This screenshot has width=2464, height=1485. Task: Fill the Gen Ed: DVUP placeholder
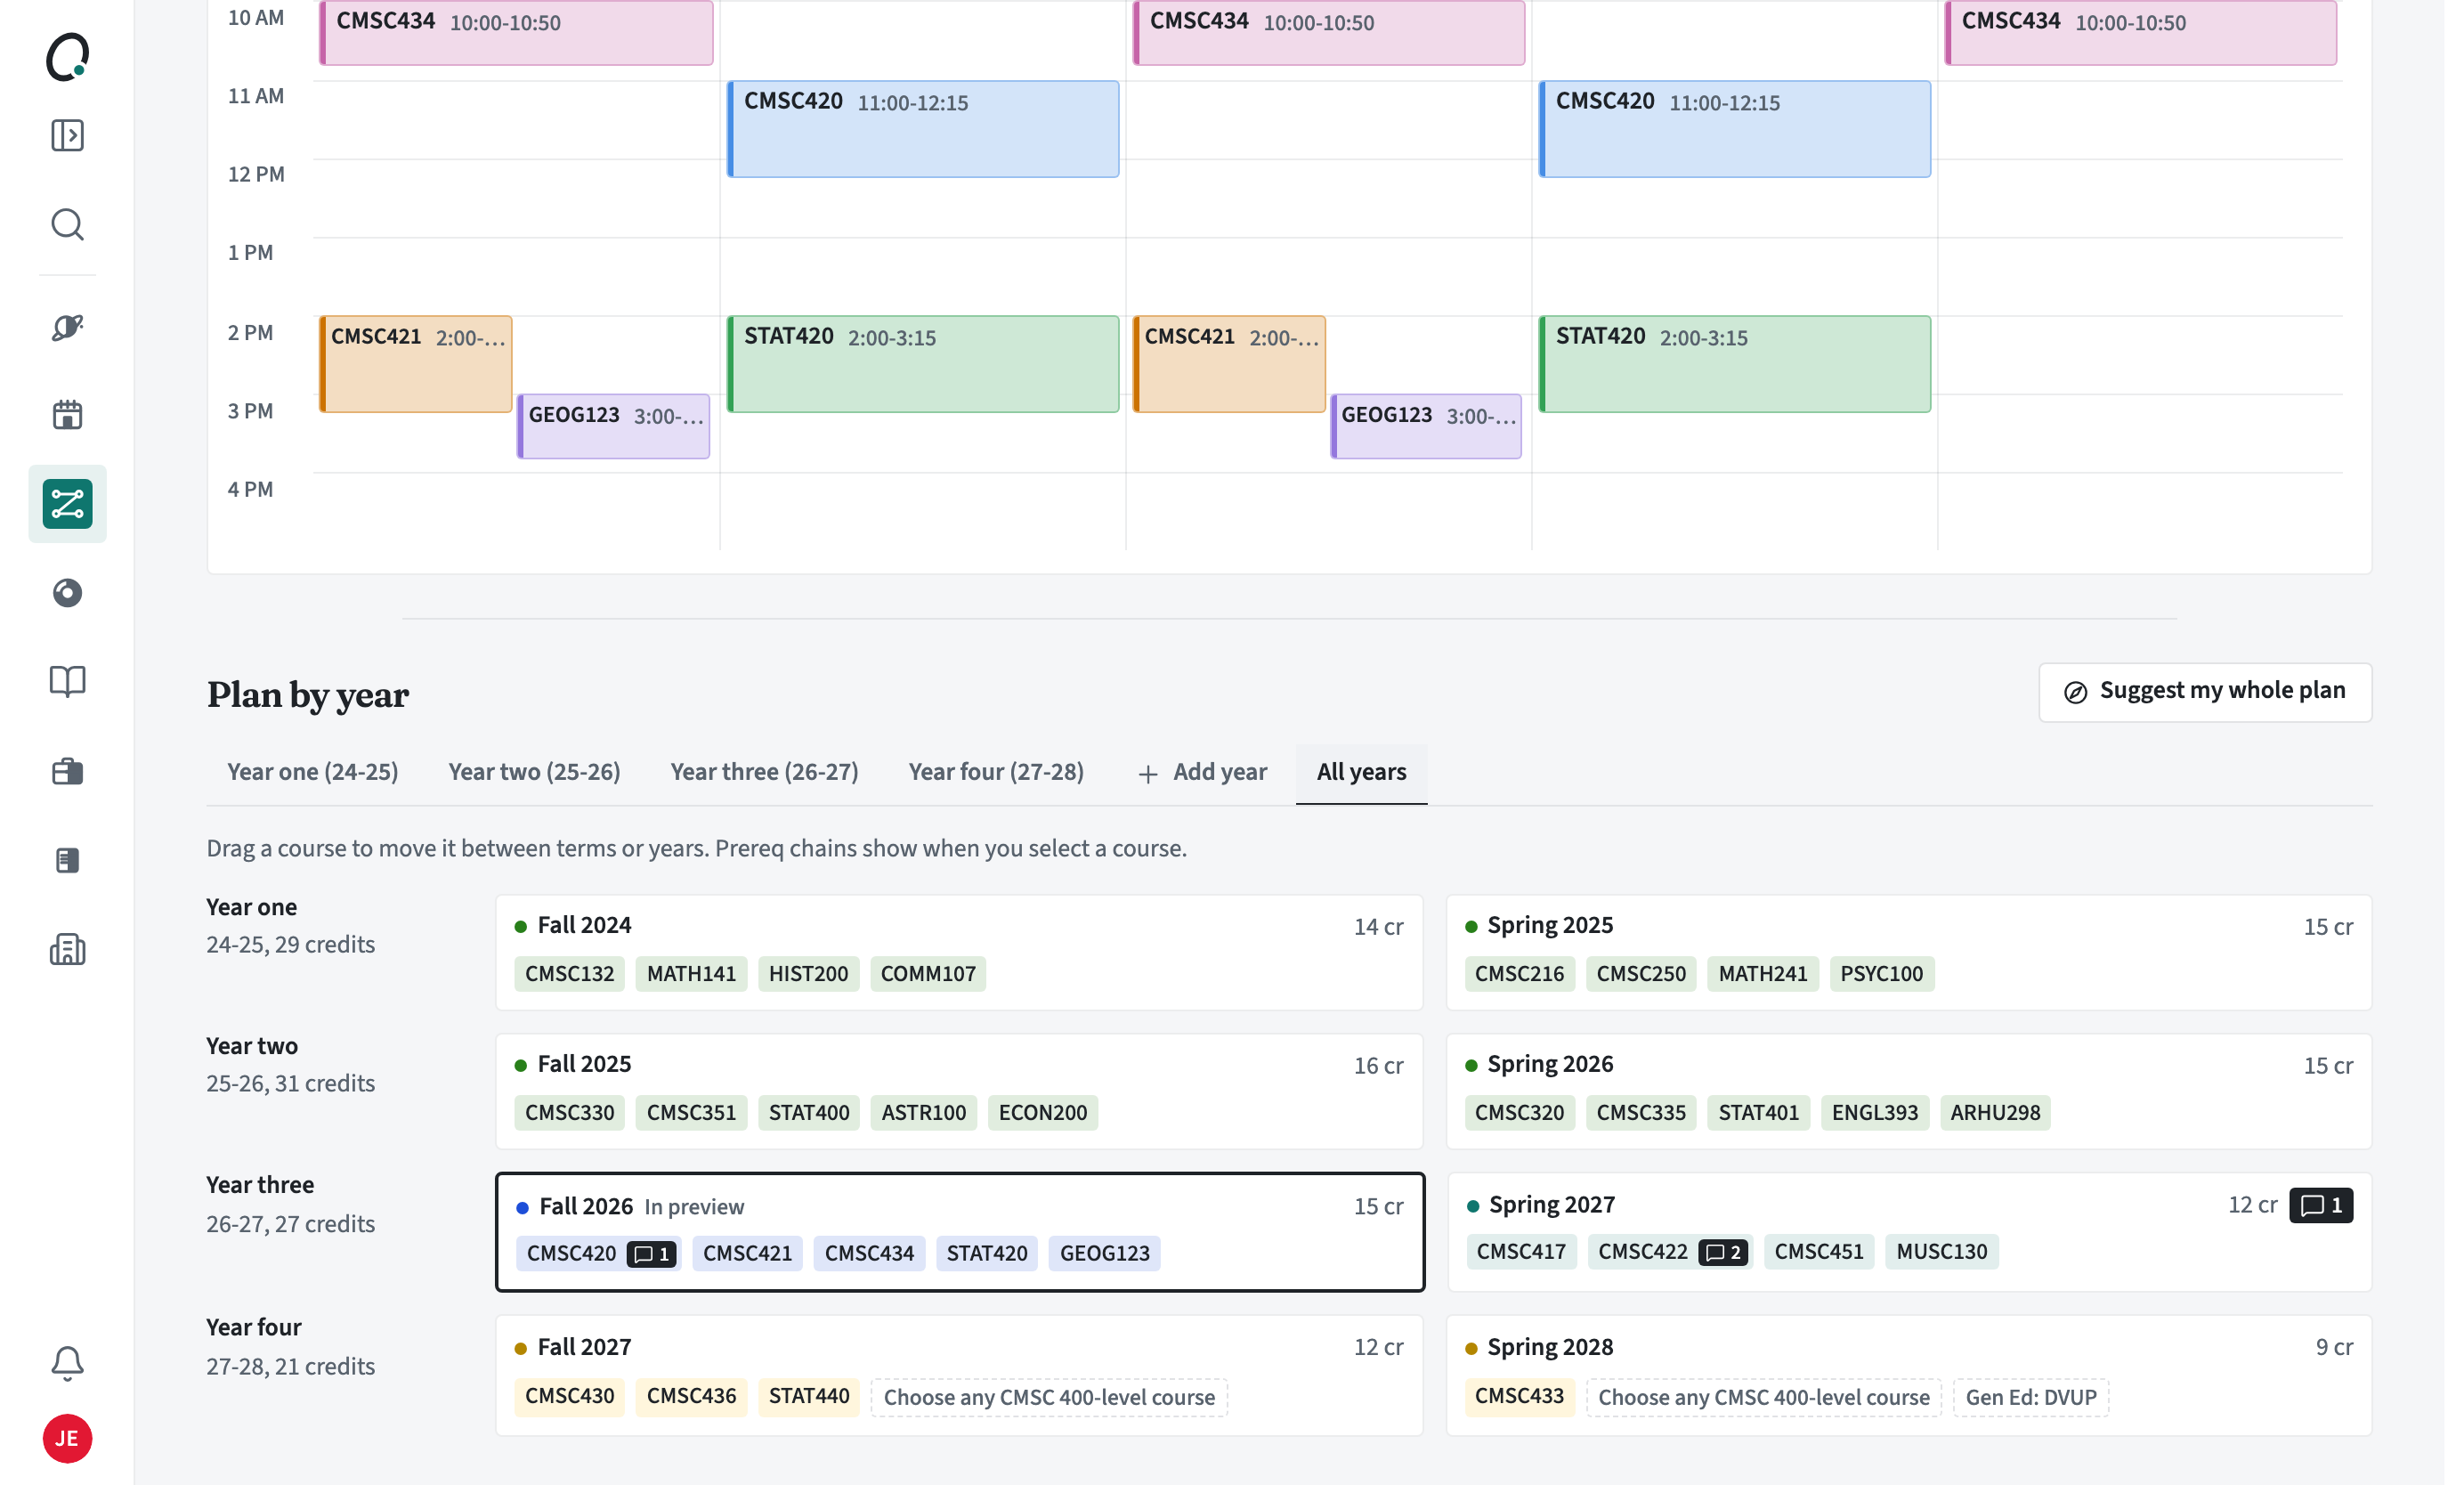tap(2030, 1397)
